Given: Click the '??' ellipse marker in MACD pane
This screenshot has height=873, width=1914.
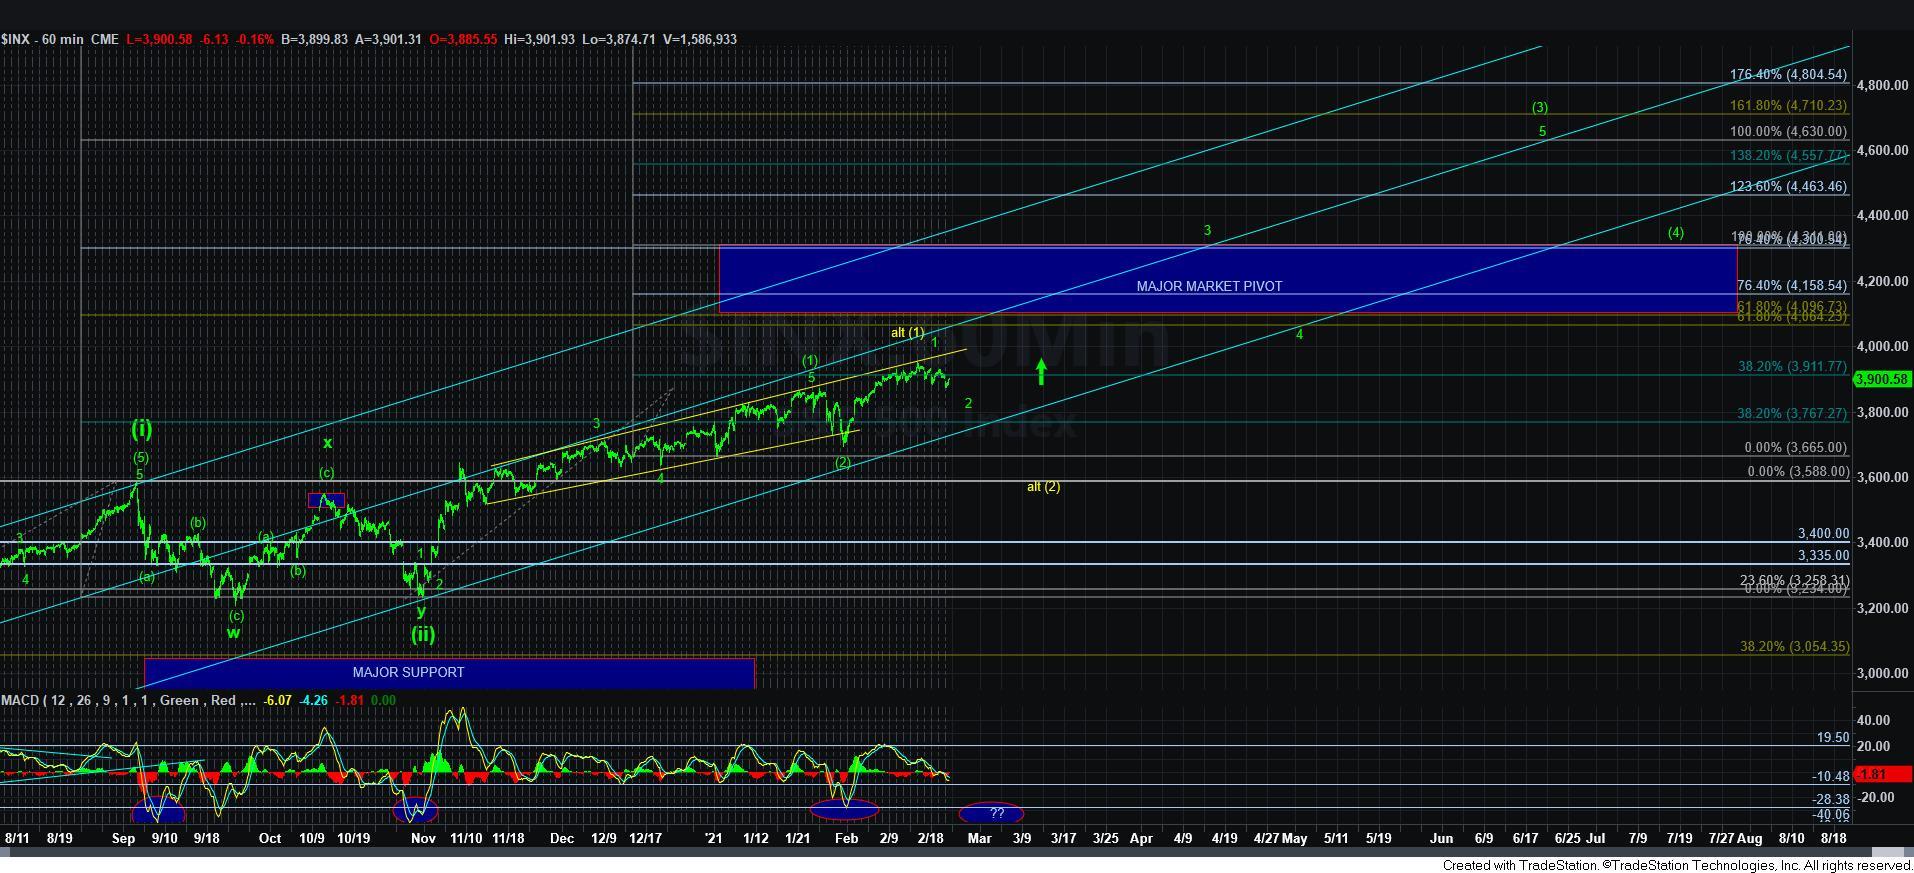Looking at the screenshot, I should tap(991, 813).
